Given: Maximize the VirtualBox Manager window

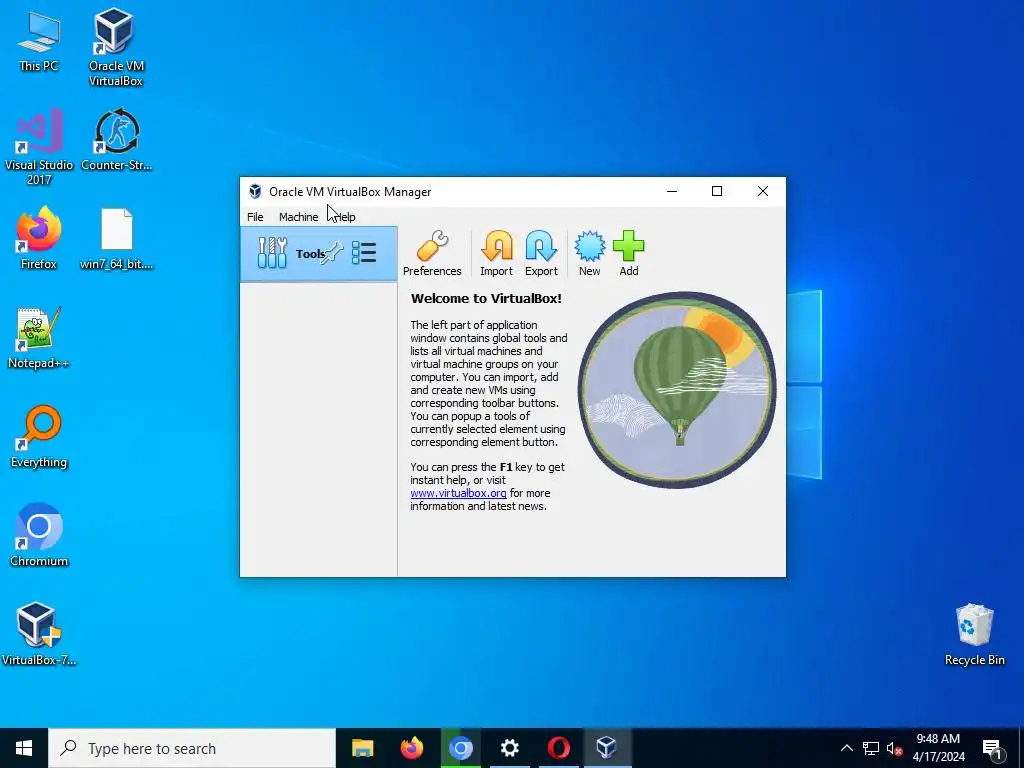Looking at the screenshot, I should click(x=716, y=191).
